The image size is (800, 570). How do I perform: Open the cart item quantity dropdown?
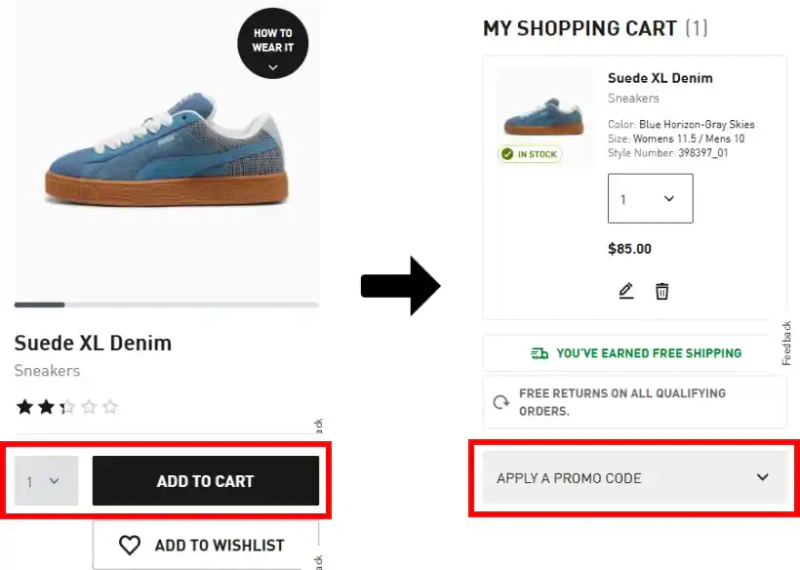tap(650, 199)
